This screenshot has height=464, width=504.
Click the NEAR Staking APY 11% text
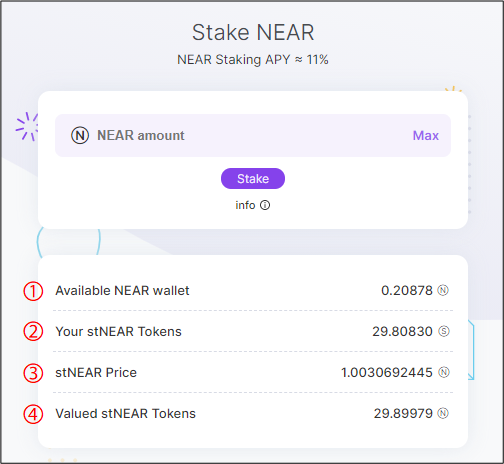(253, 60)
